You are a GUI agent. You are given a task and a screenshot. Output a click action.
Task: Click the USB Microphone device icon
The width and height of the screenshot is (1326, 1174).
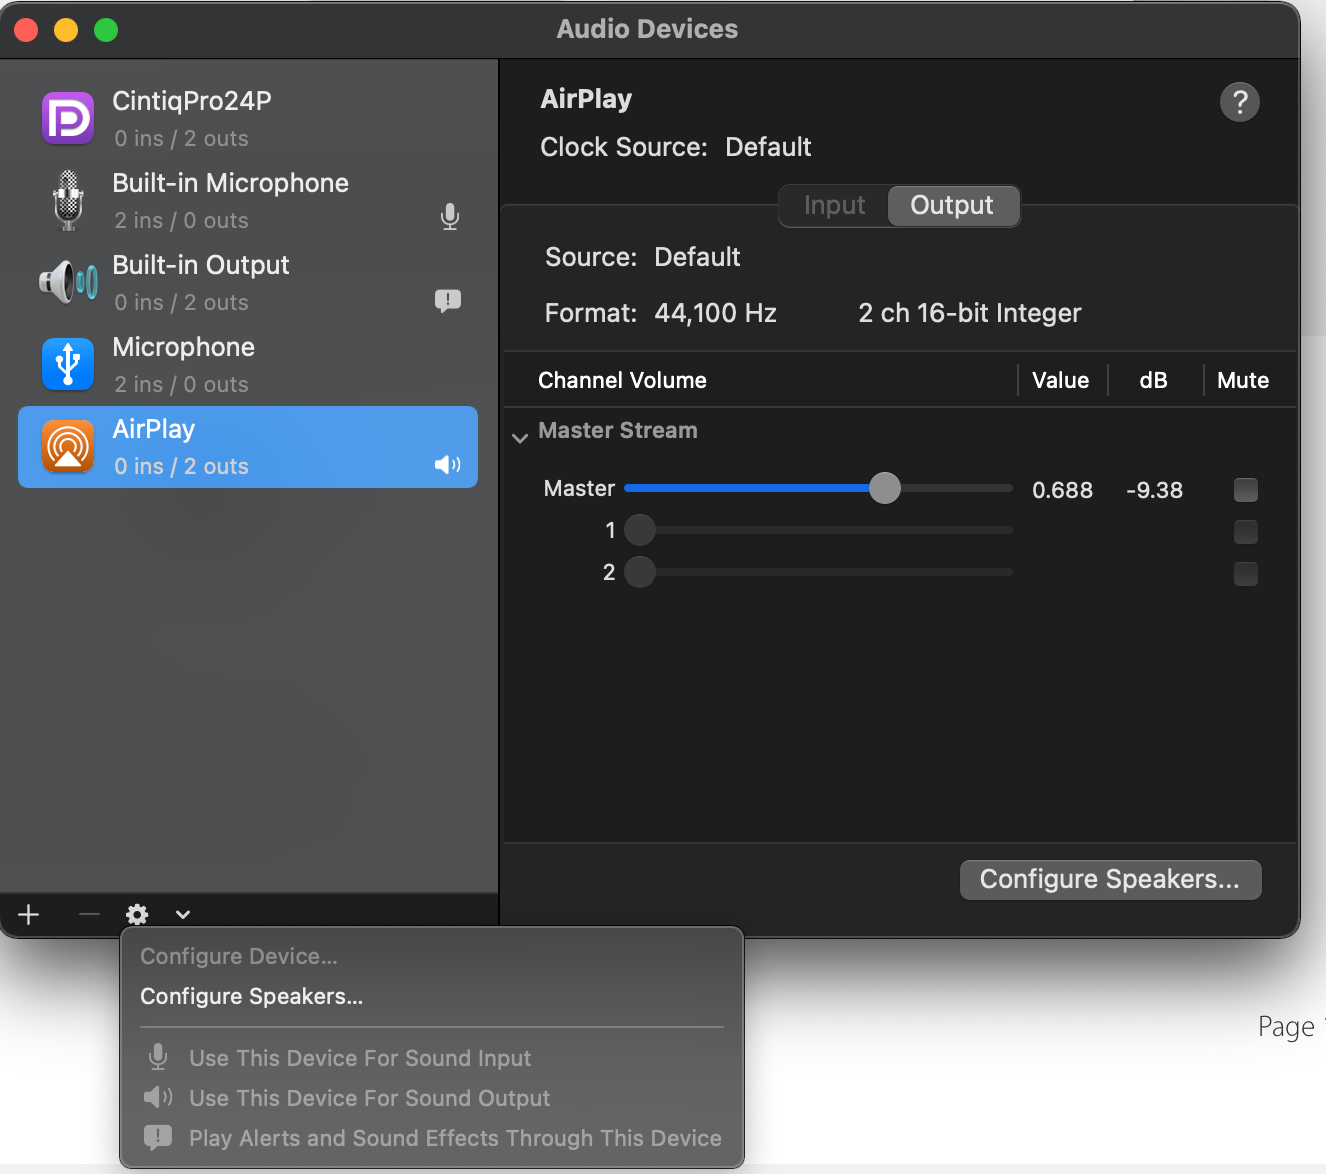tap(68, 363)
